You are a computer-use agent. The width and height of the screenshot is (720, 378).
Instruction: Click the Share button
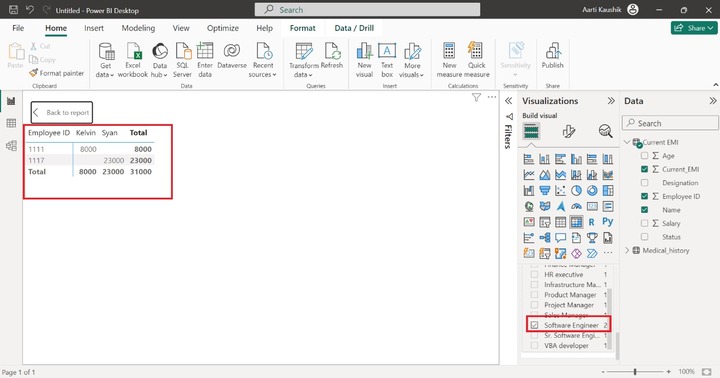click(x=694, y=28)
